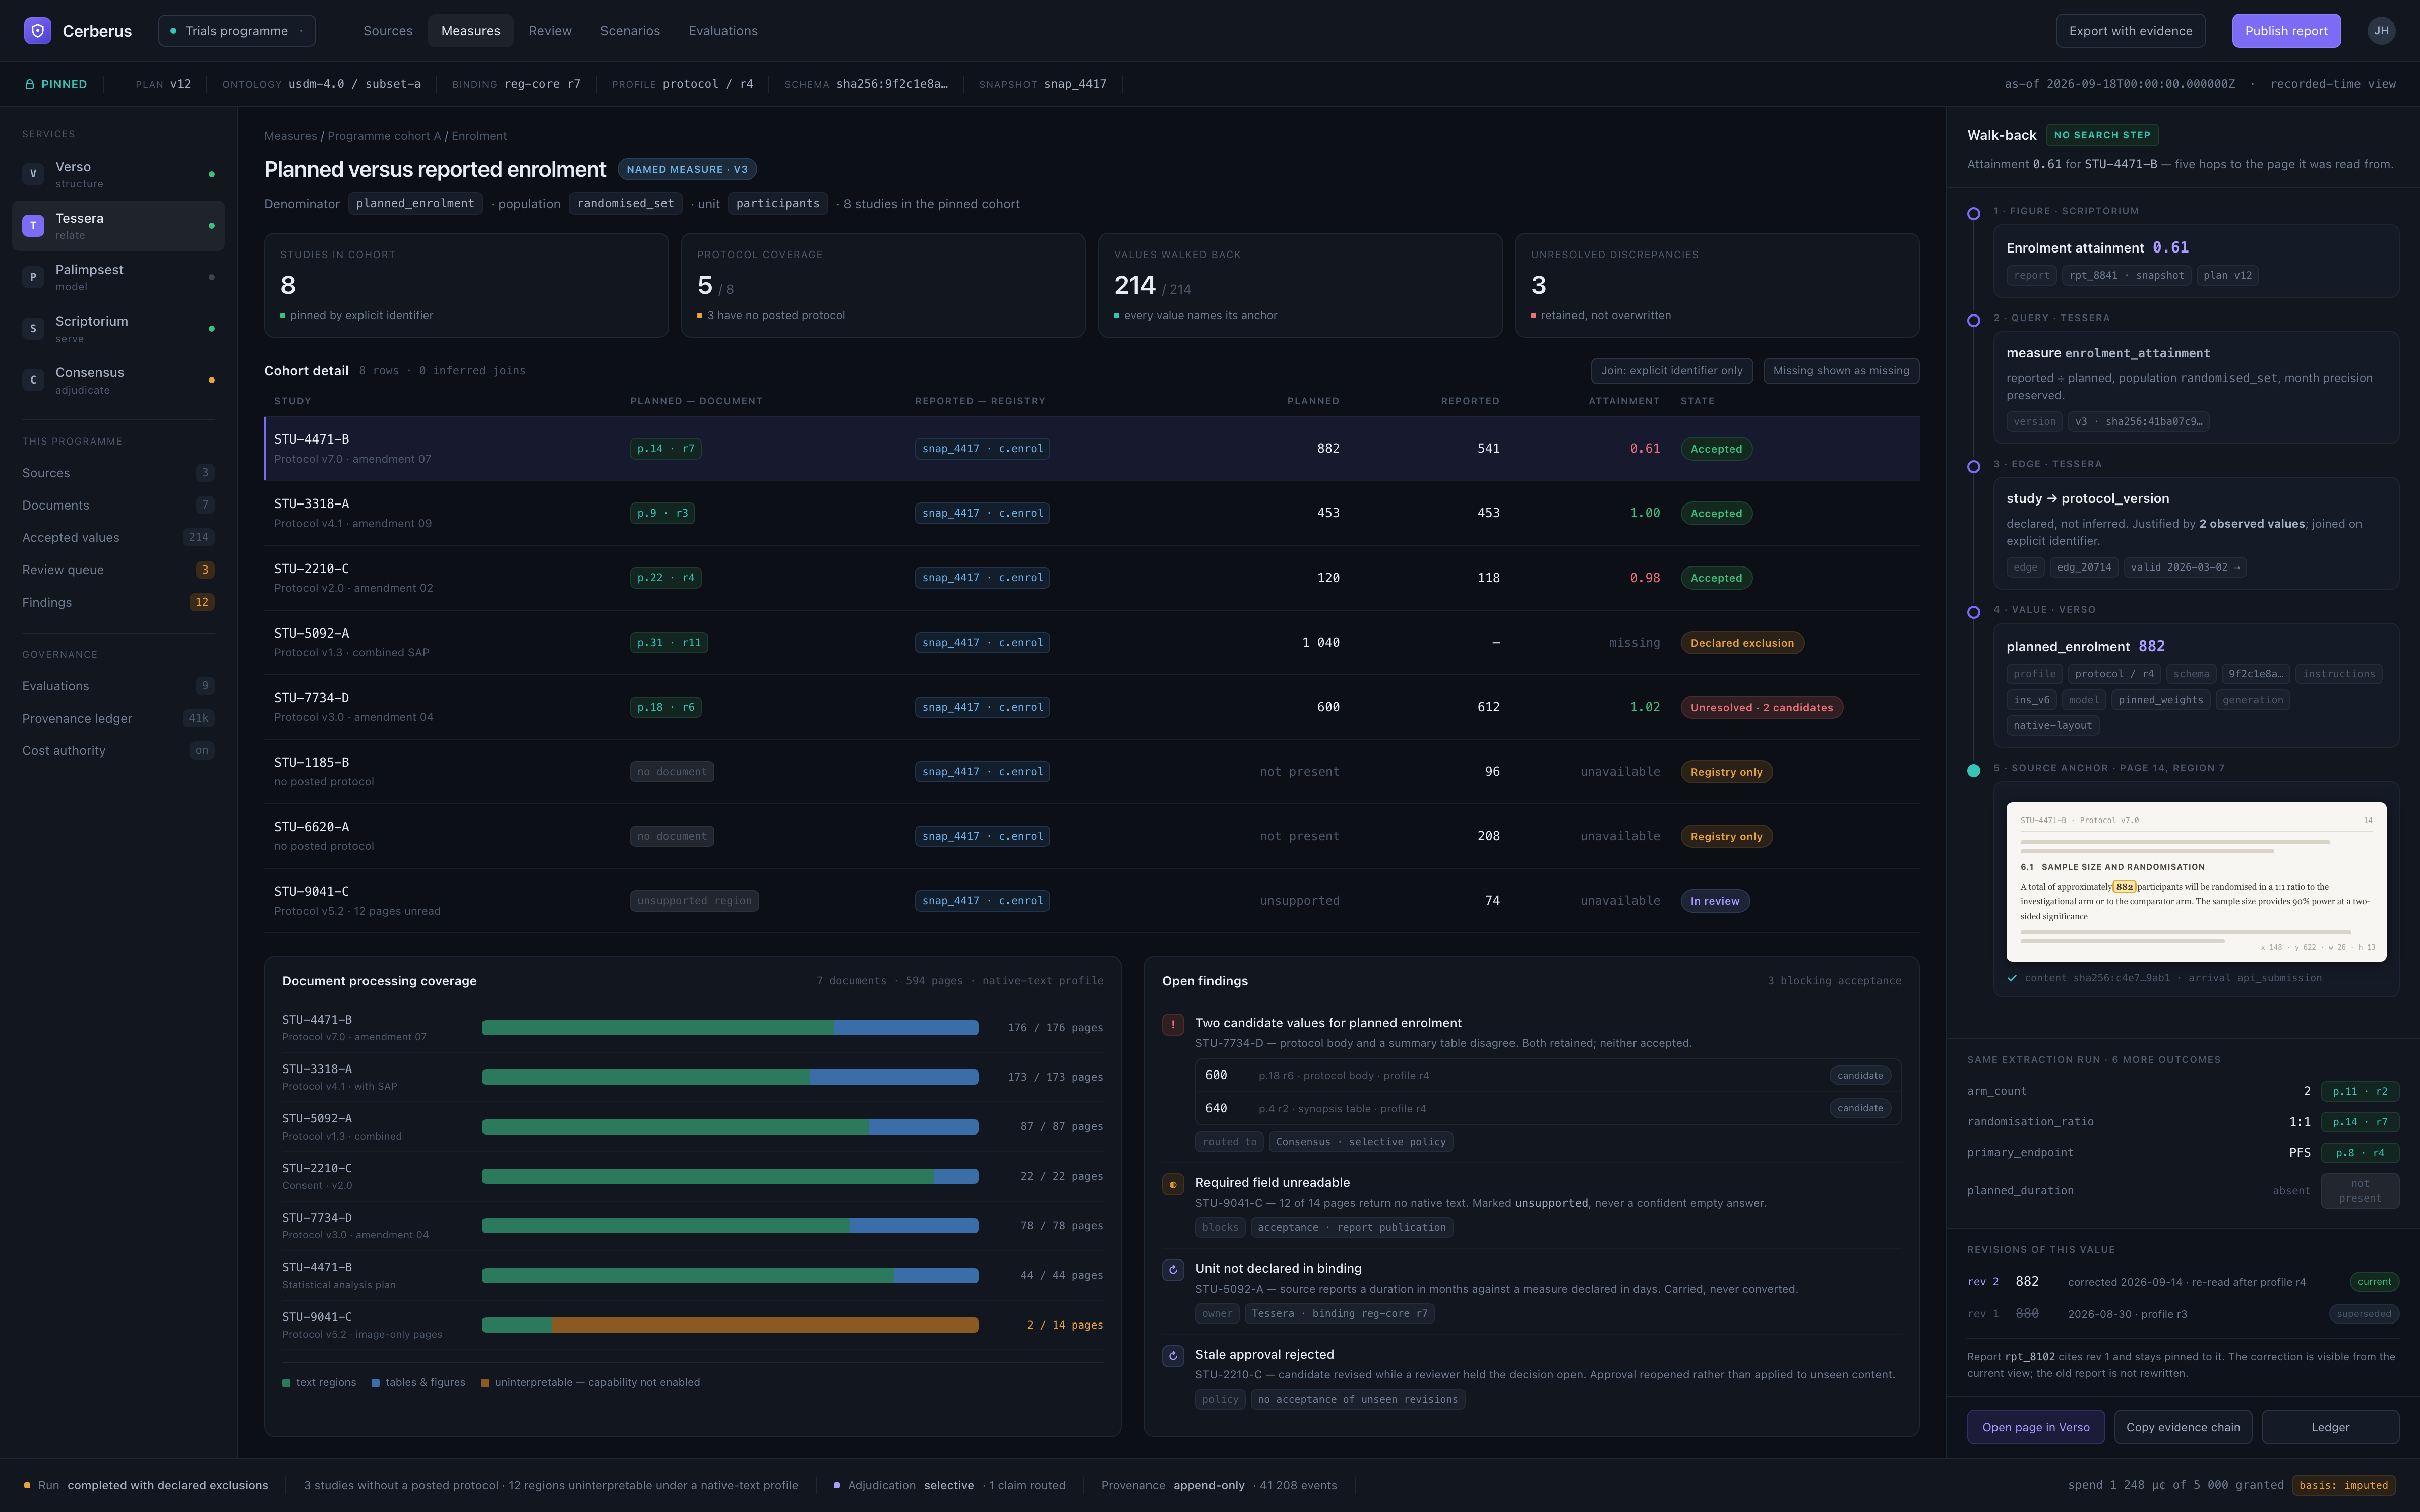This screenshot has height=1512, width=2420.
Task: Select the Verso service V icon
Action: pos(33,174)
